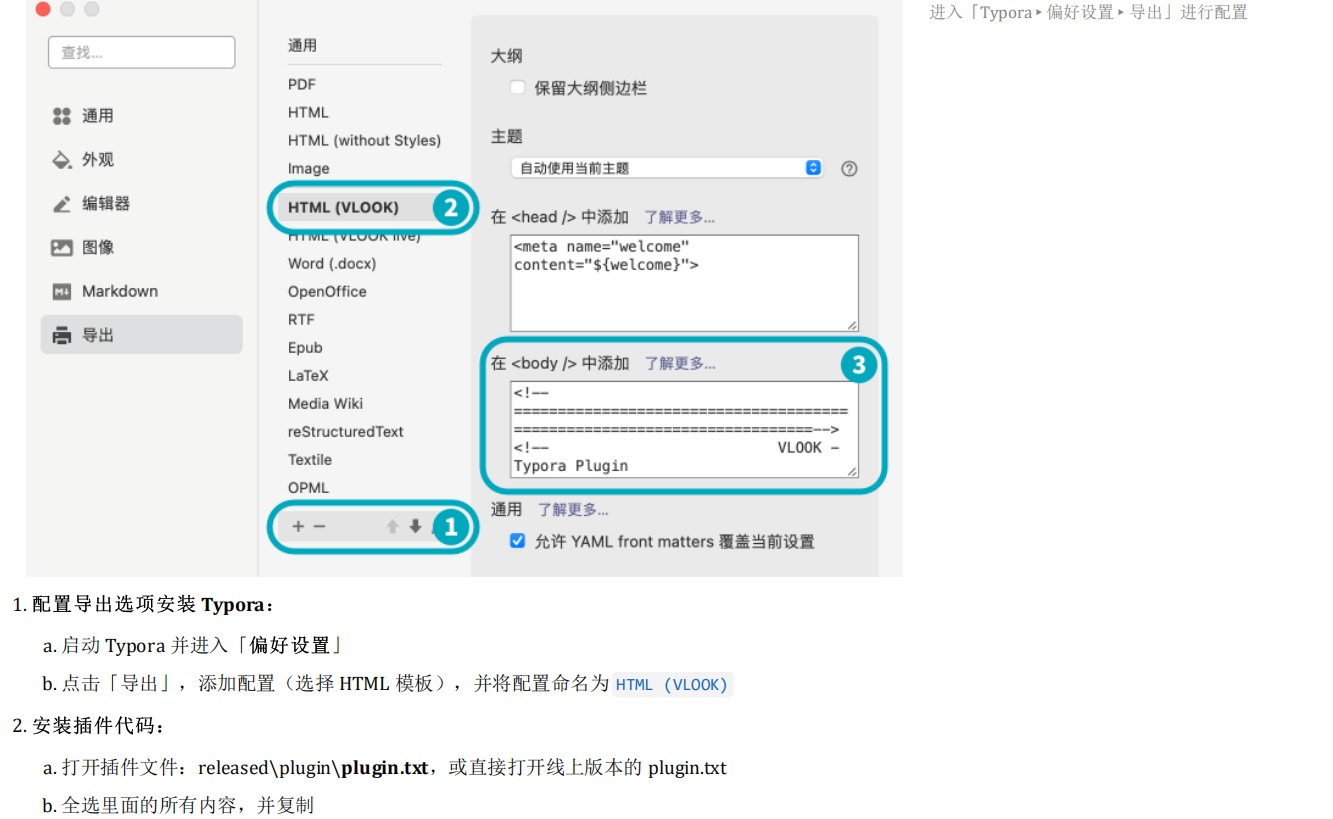Select the Image export format

coord(308,168)
